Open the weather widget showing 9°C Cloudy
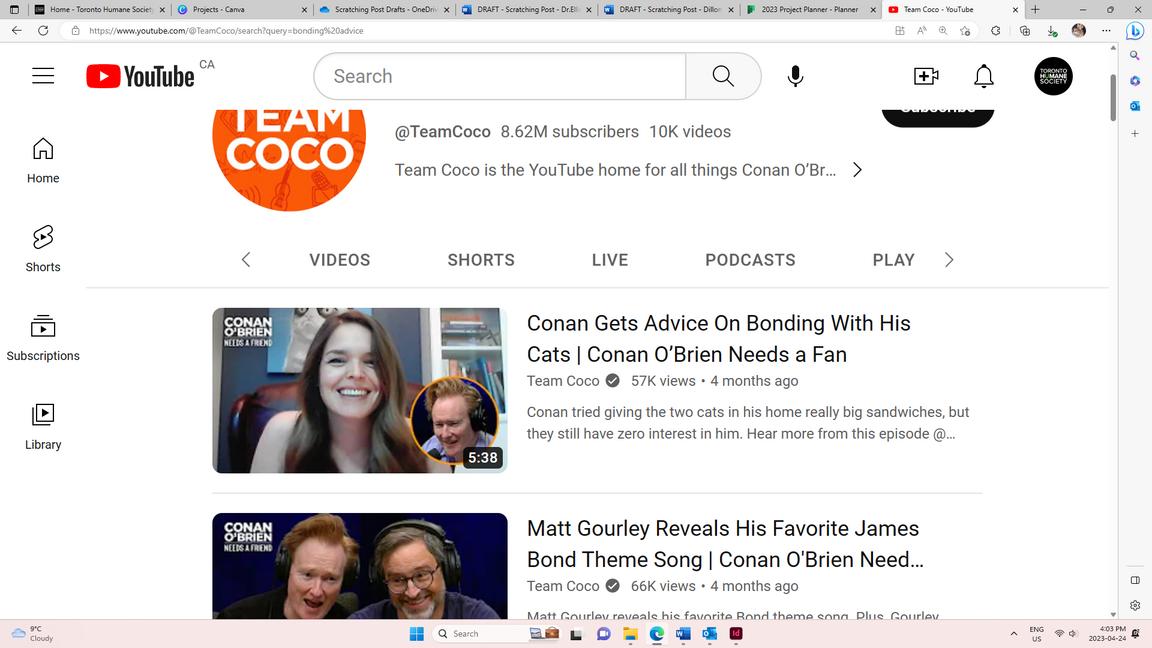Image resolution: width=1152 pixels, height=648 pixels. (32, 633)
